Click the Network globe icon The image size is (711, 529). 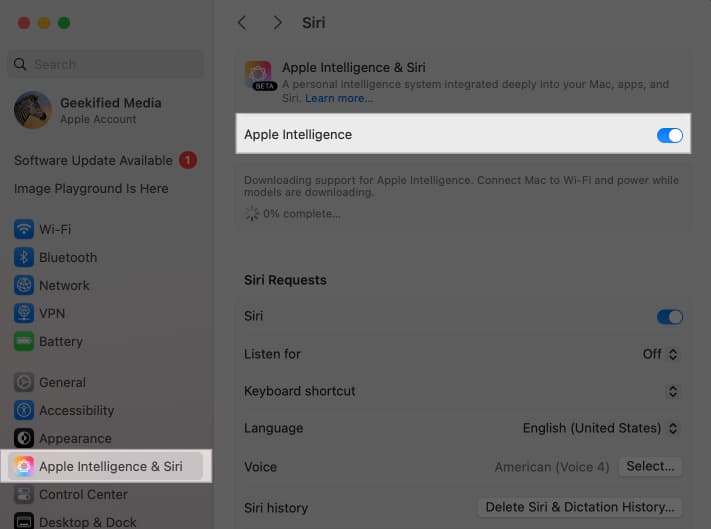(x=24, y=285)
